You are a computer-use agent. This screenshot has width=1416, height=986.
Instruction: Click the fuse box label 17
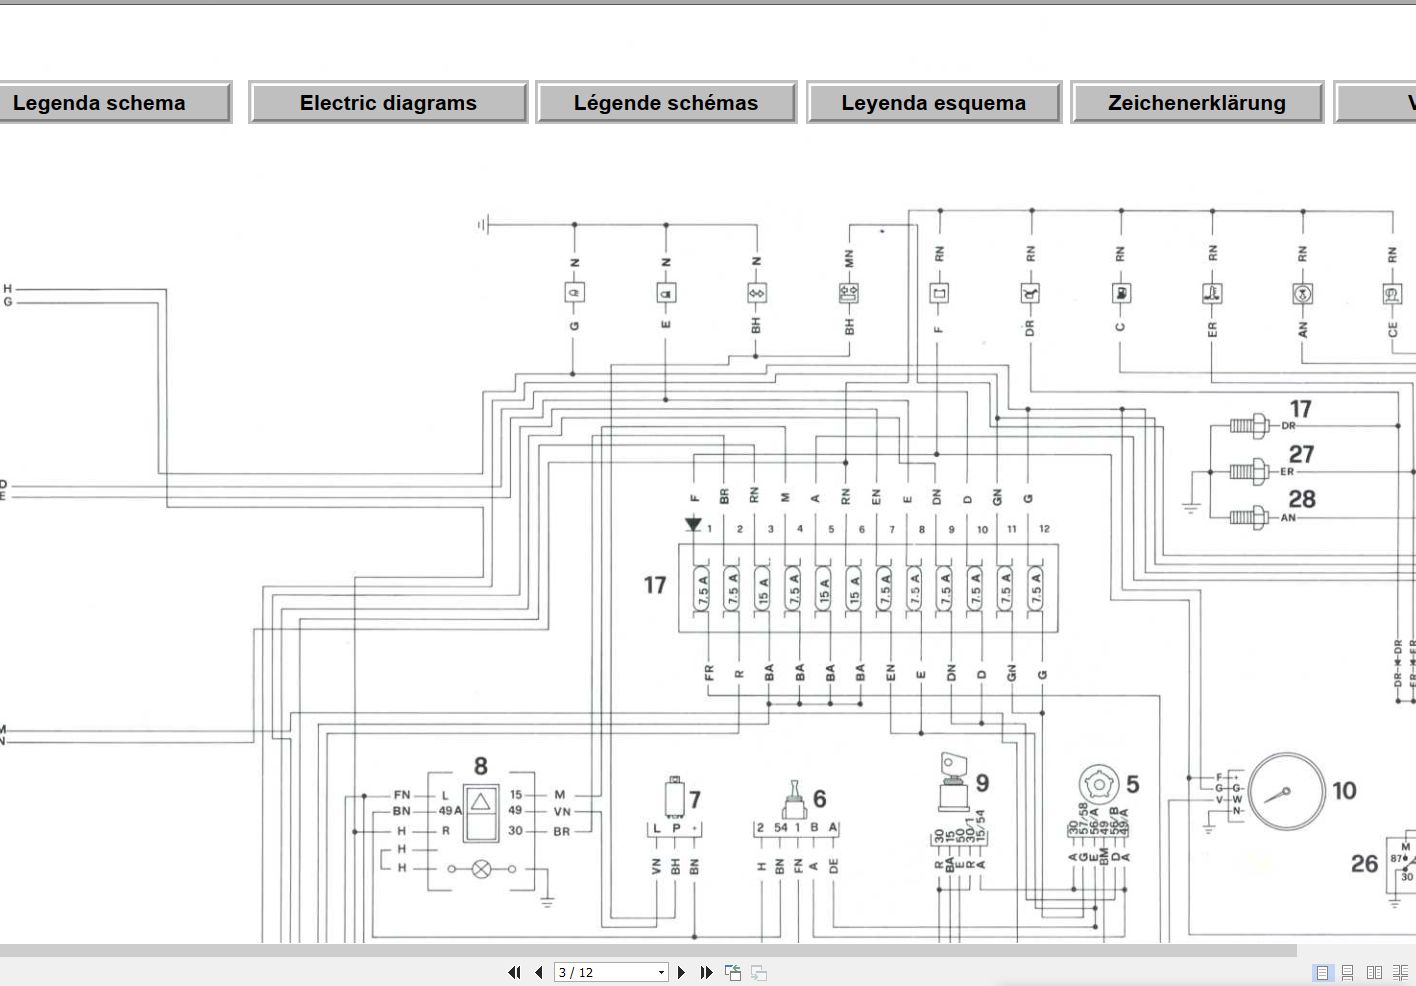coord(655,585)
